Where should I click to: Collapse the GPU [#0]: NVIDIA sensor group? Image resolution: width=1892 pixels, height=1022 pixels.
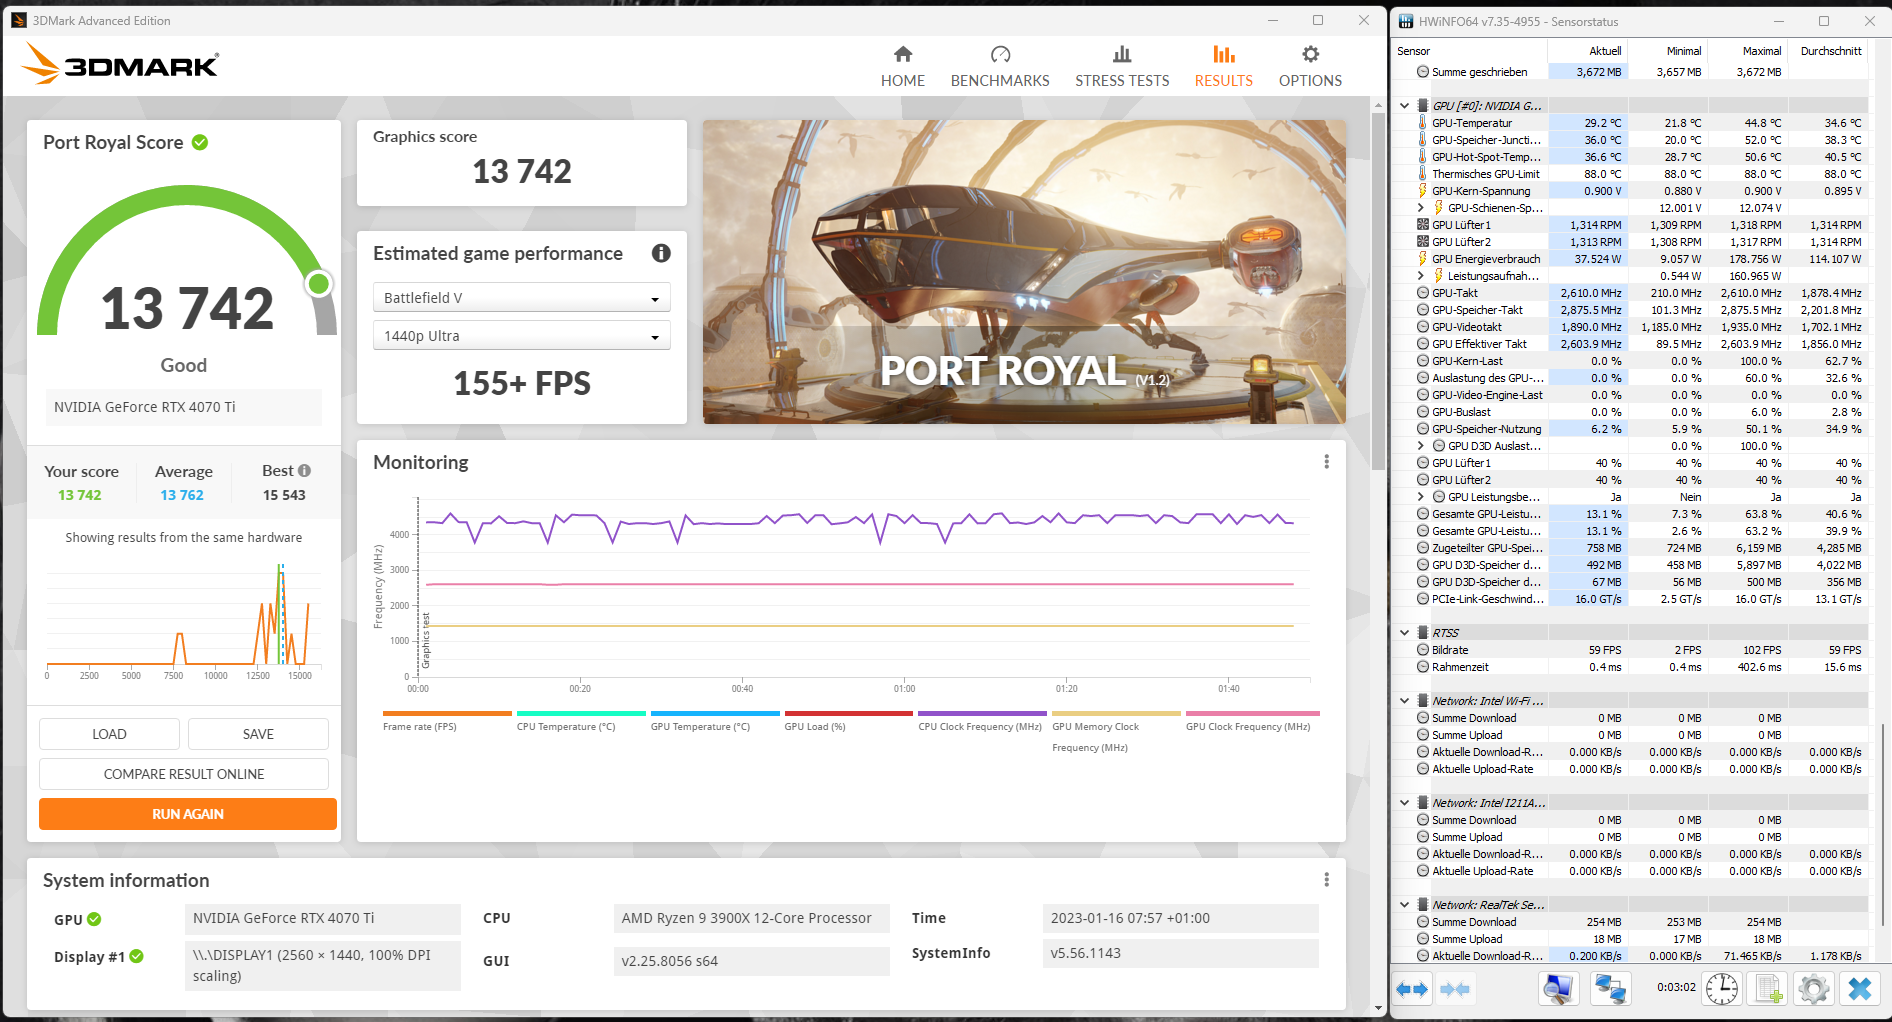coord(1404,106)
